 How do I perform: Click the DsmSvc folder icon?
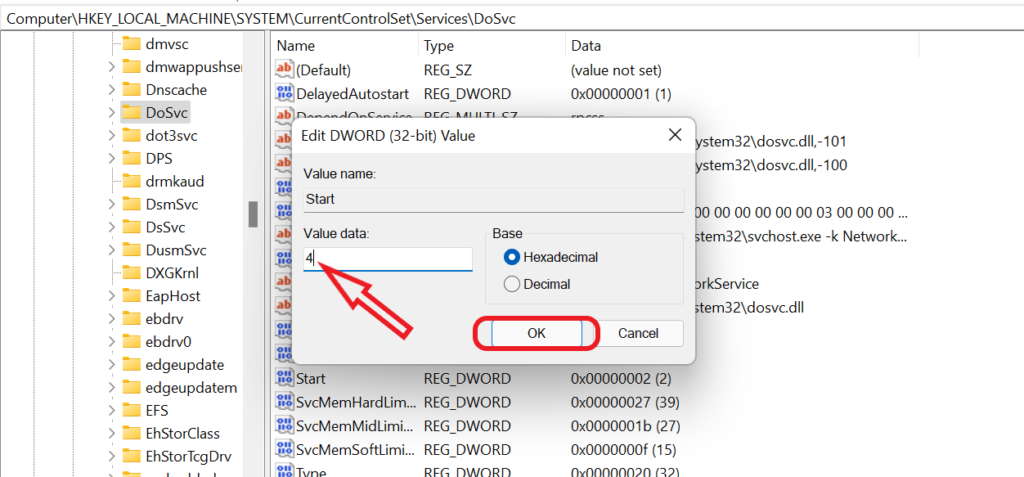131,204
